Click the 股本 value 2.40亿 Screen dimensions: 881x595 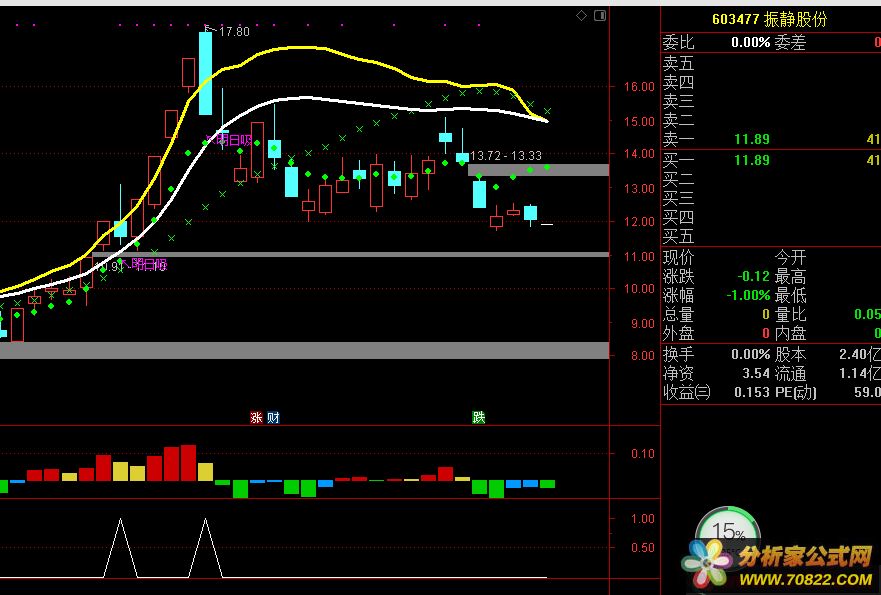[x=860, y=355]
